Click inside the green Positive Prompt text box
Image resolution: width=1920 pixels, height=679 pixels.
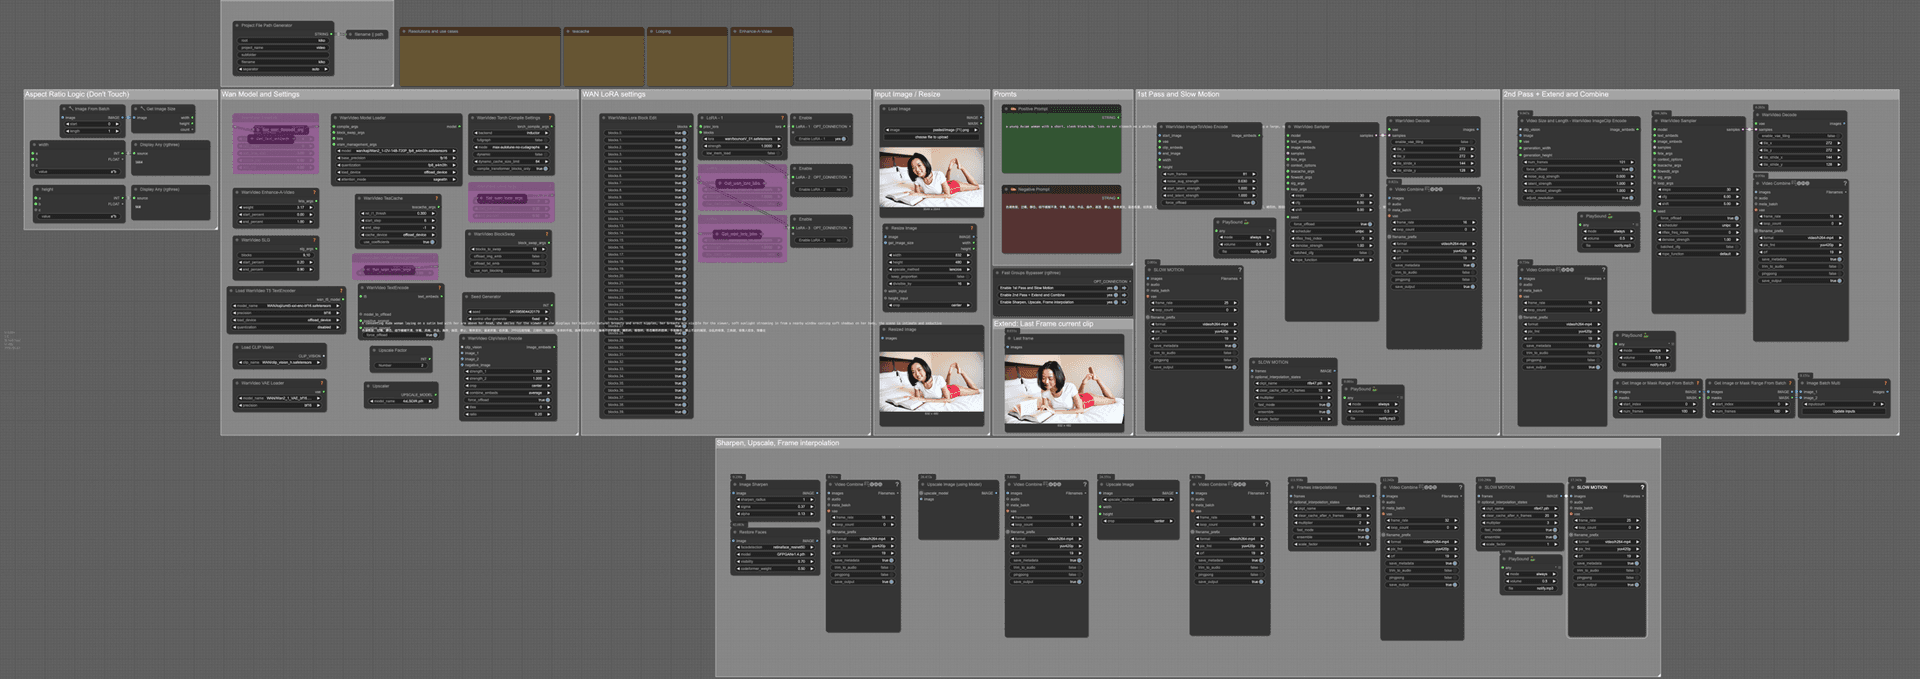(1062, 143)
